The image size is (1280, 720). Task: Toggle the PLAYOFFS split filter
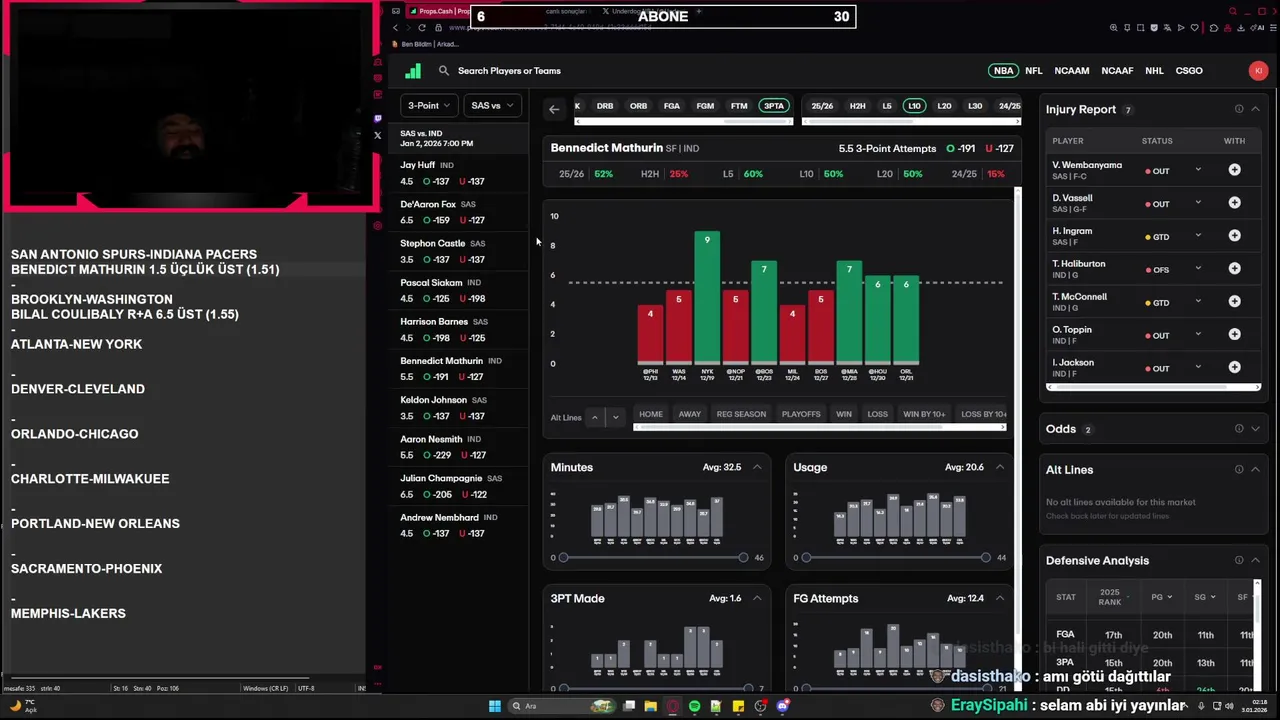pyautogui.click(x=801, y=414)
